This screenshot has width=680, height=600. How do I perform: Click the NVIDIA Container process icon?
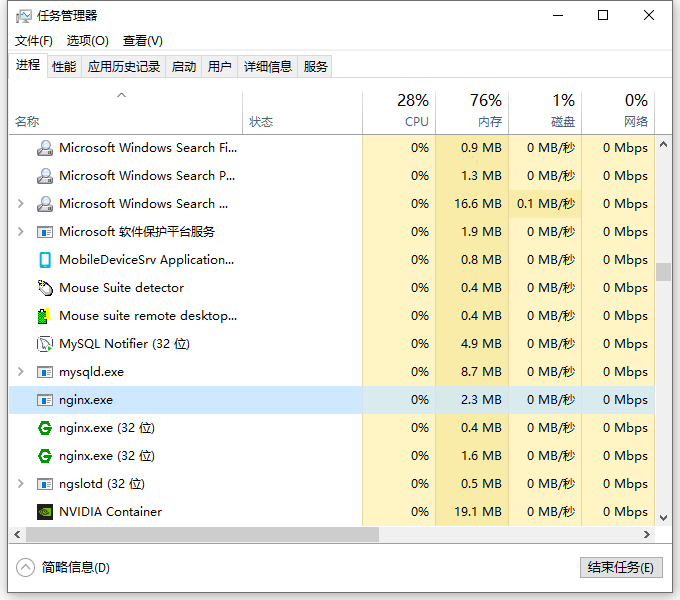(45, 512)
